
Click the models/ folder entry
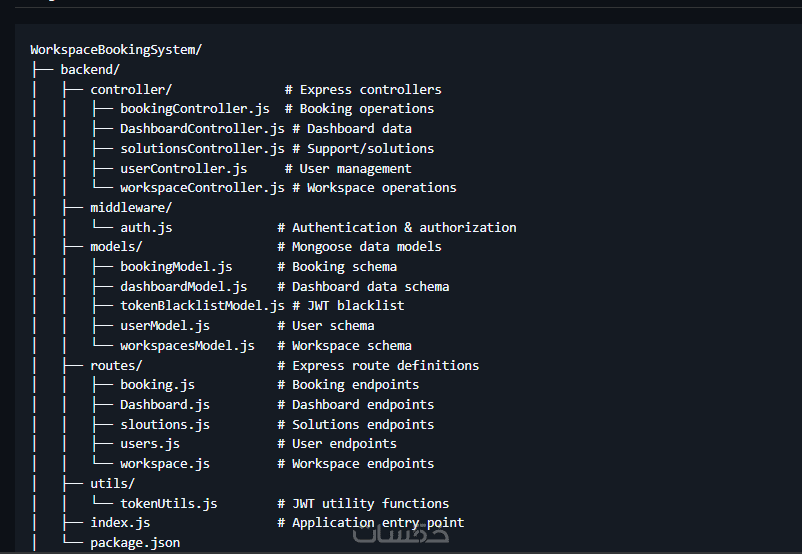click(x=116, y=246)
